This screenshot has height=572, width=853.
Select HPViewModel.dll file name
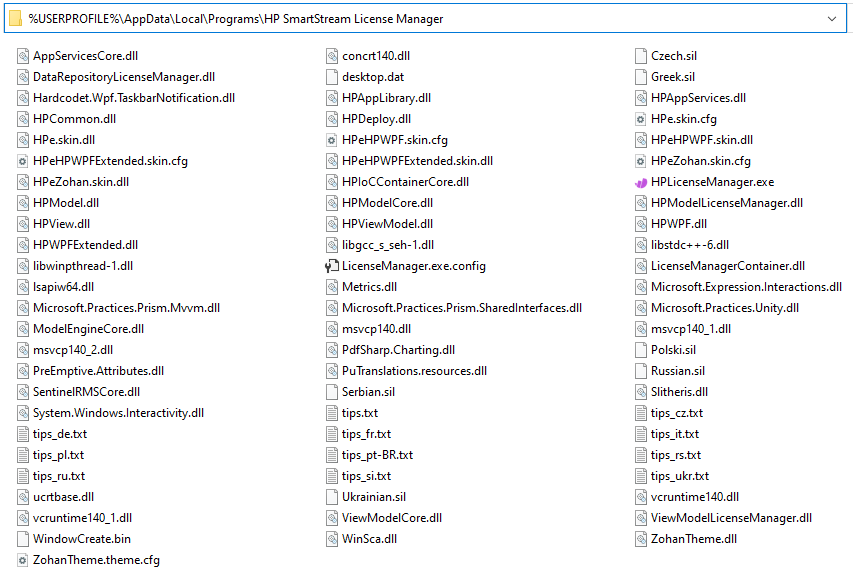tap(387, 224)
